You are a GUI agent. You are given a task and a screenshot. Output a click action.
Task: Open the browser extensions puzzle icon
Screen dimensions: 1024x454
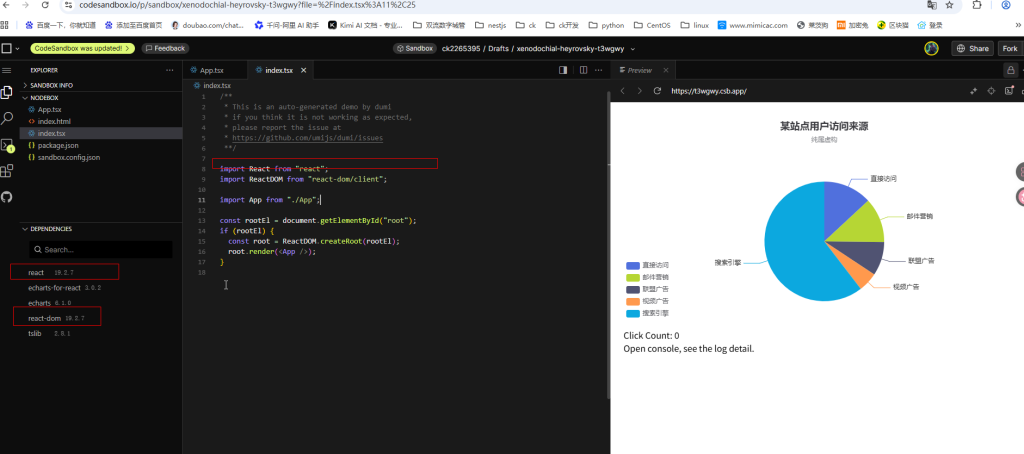pyautogui.click(x=977, y=5)
